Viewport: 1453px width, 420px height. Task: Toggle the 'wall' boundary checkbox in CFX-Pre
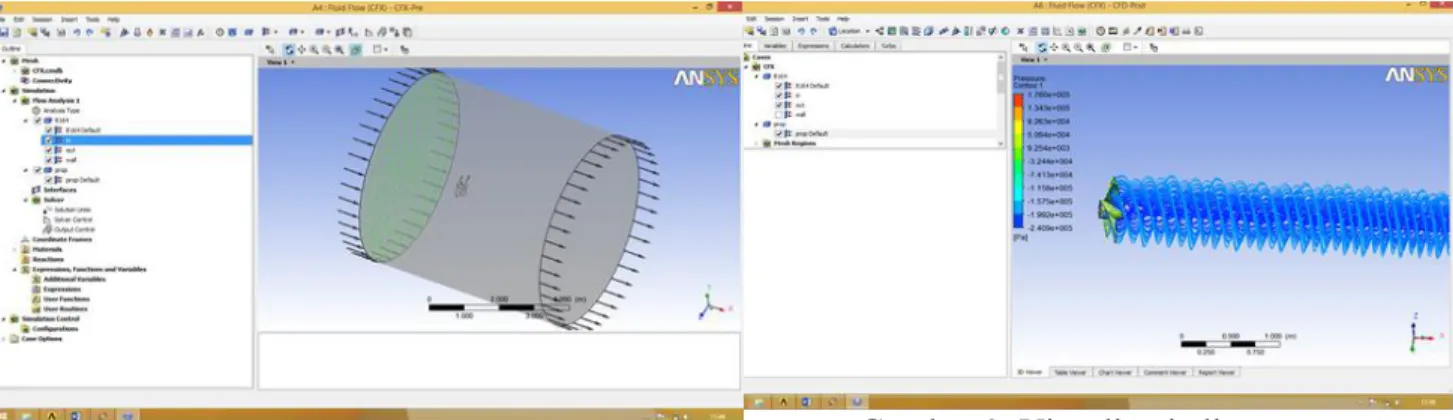[x=48, y=160]
